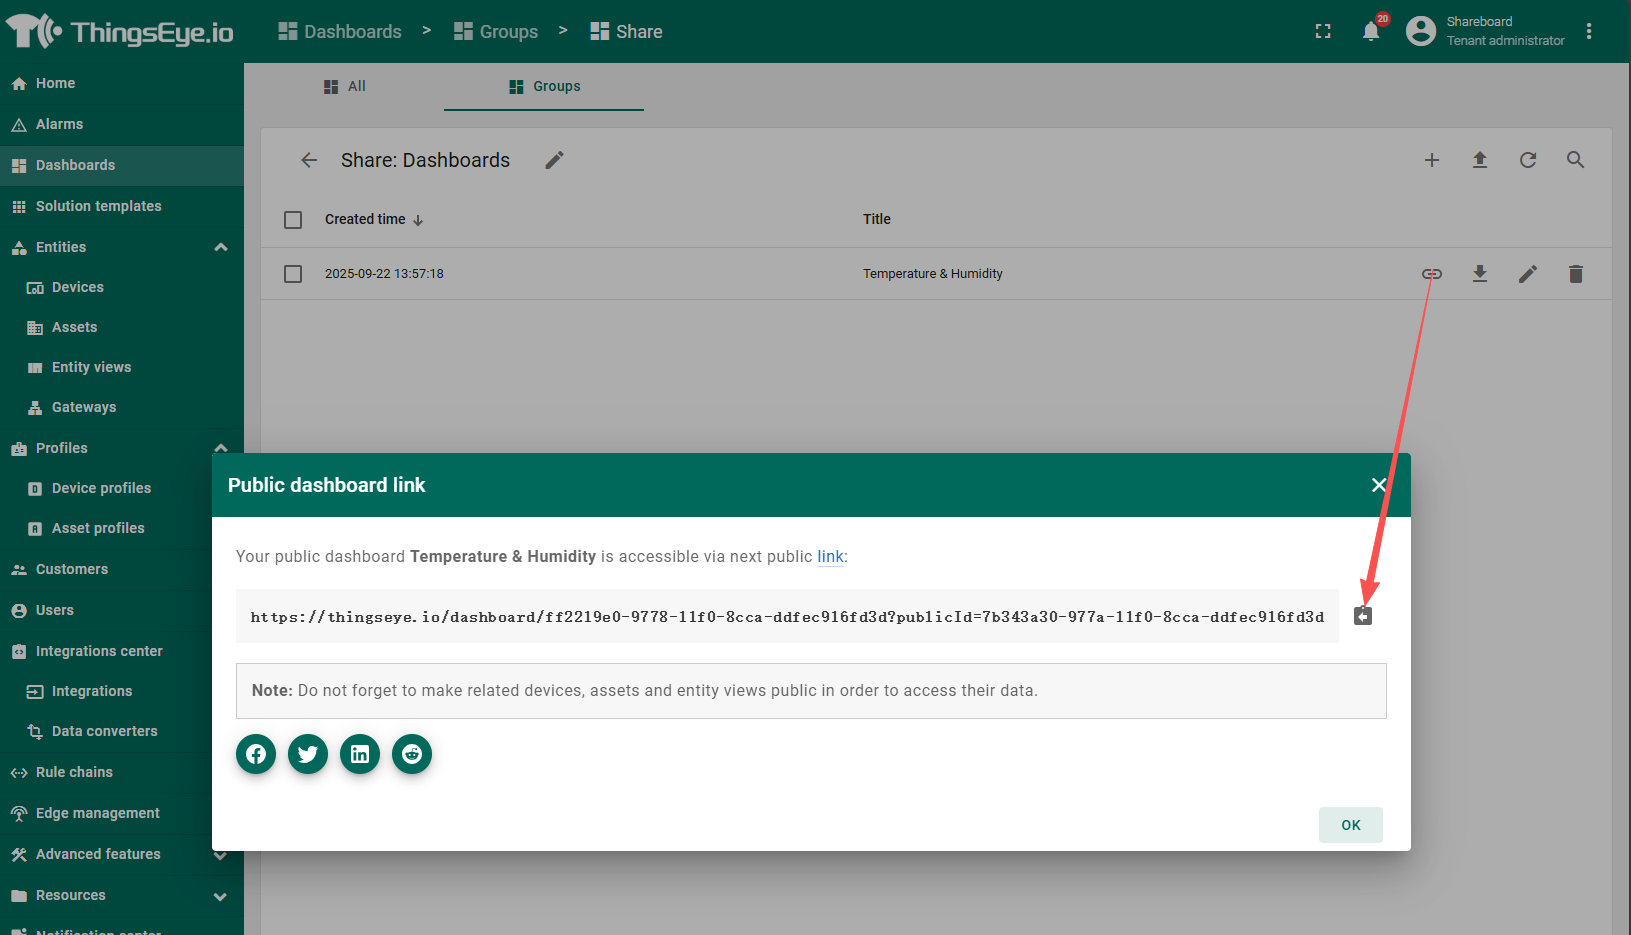Open the notifications bell
The width and height of the screenshot is (1631, 935).
1371,32
